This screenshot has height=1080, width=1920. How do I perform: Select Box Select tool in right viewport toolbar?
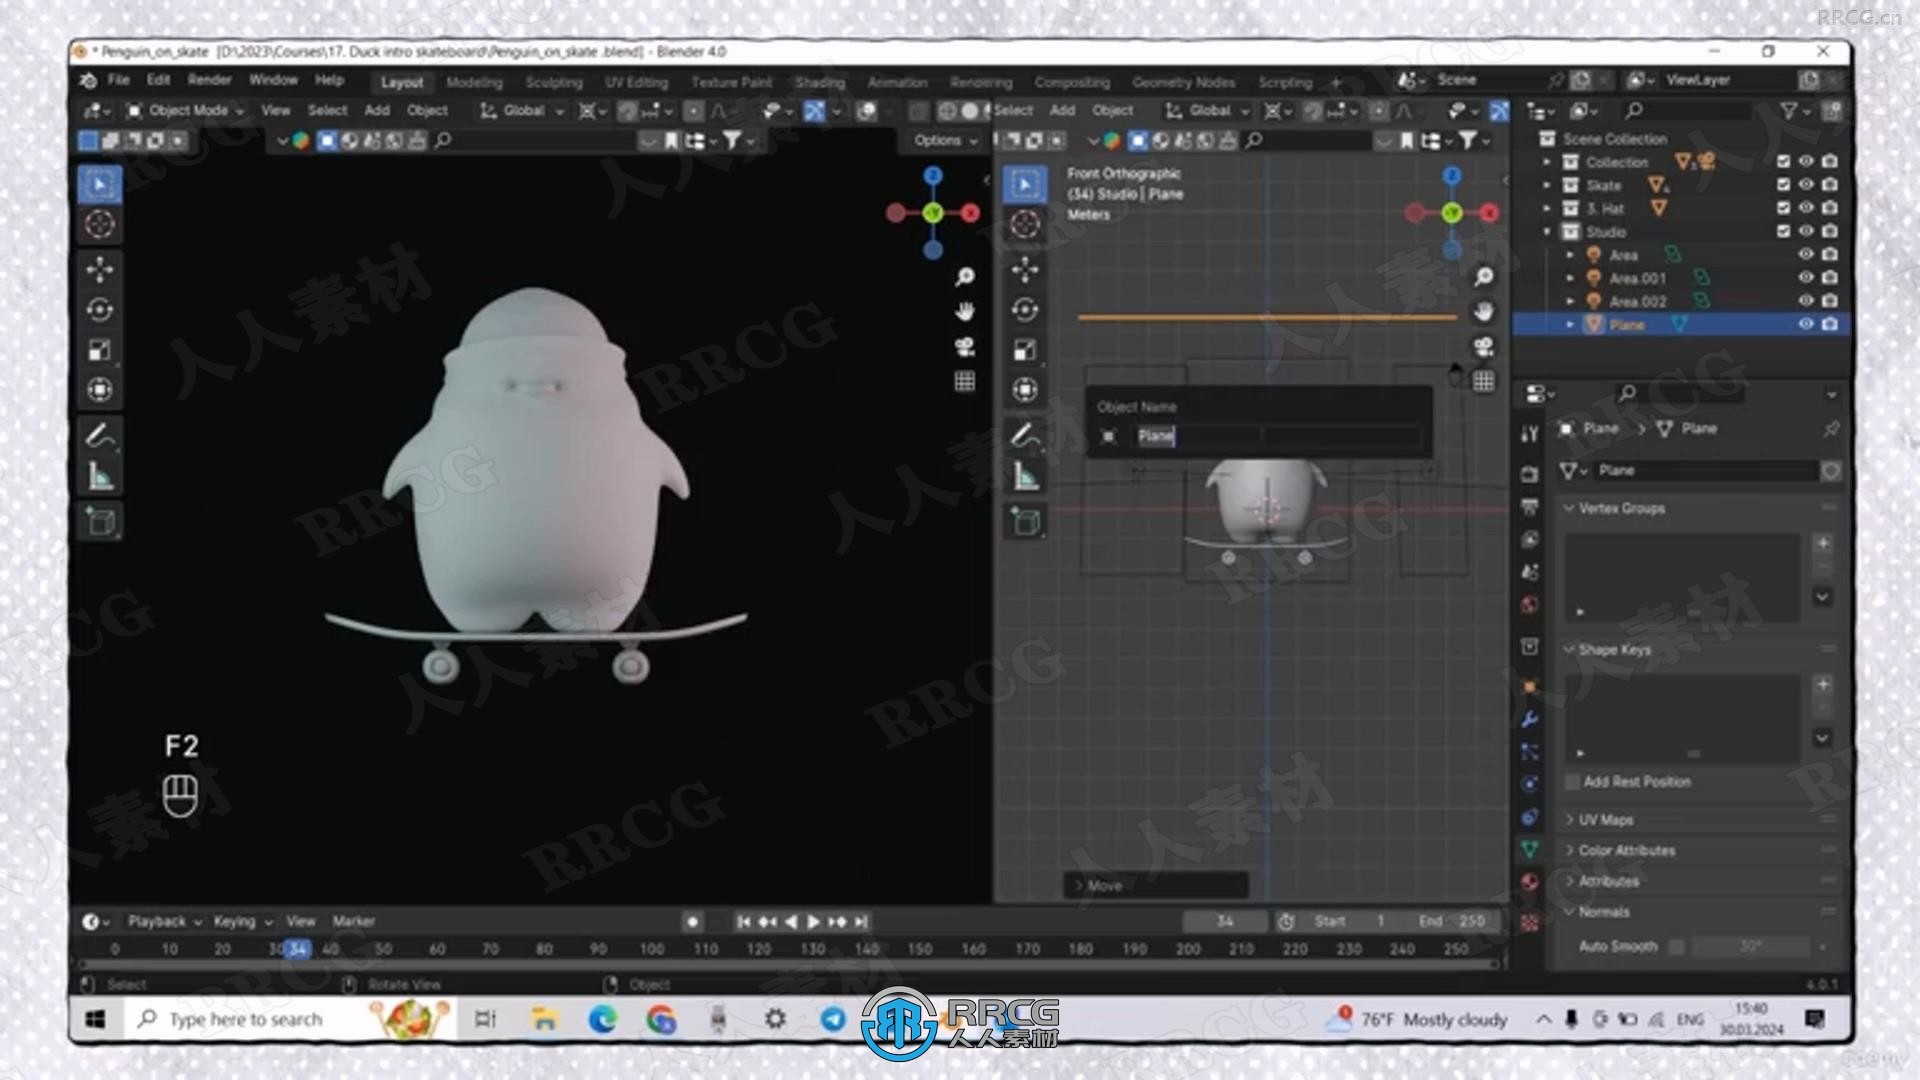click(1025, 184)
